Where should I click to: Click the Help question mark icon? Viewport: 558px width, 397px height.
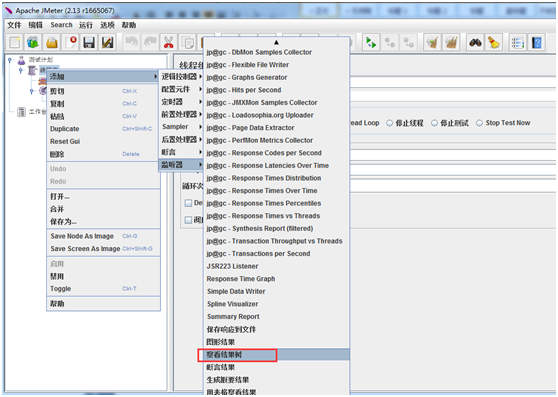(x=537, y=43)
